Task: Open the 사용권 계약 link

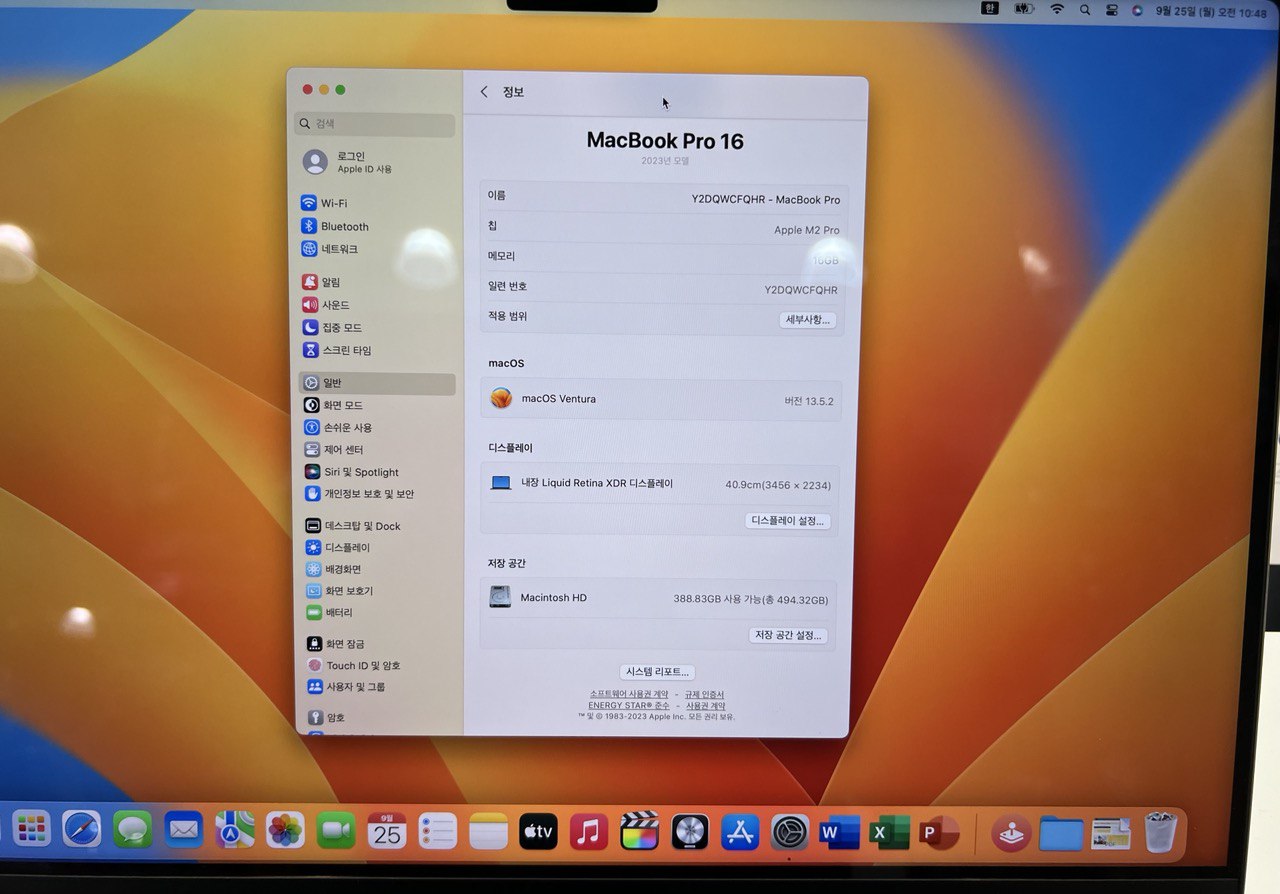Action: (x=705, y=705)
